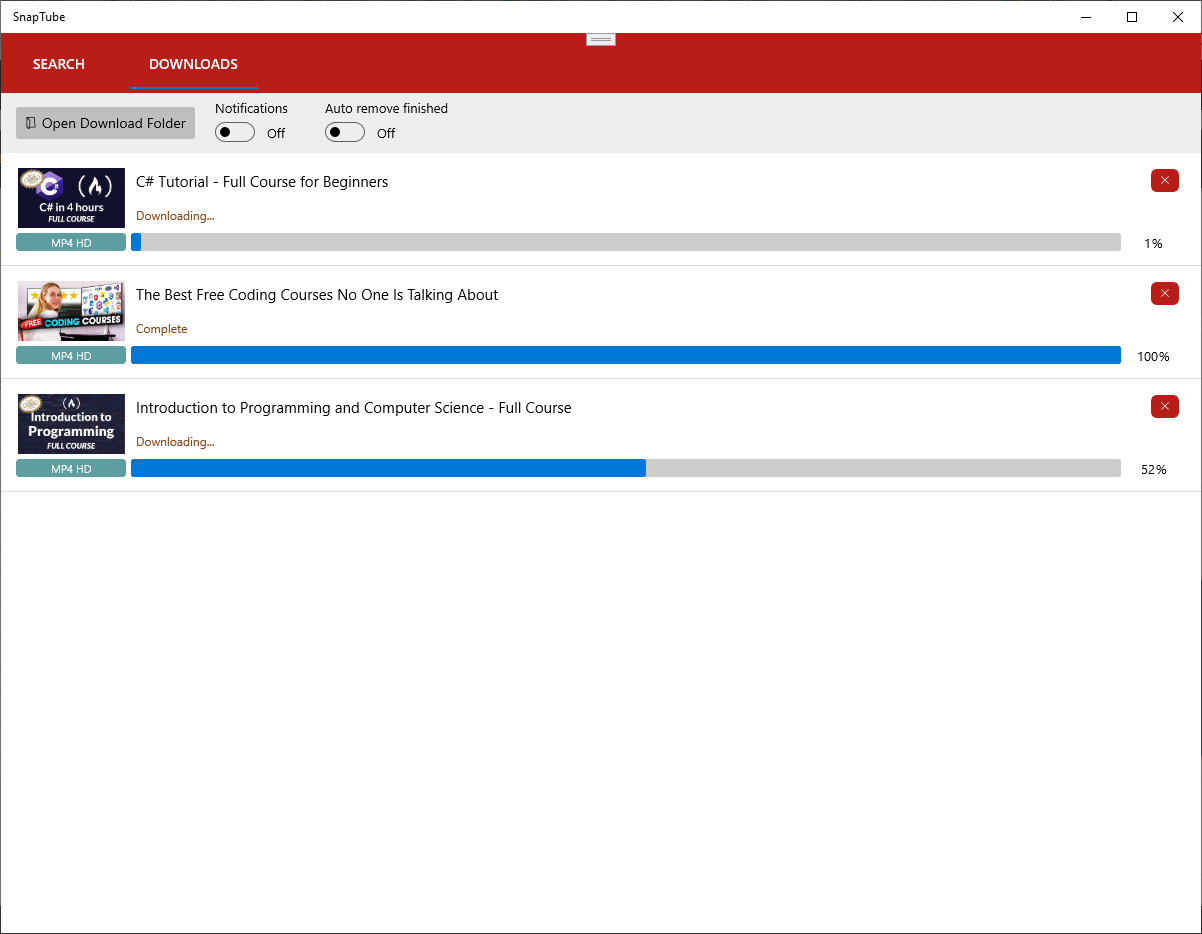Open the download folder

pyautogui.click(x=105, y=122)
